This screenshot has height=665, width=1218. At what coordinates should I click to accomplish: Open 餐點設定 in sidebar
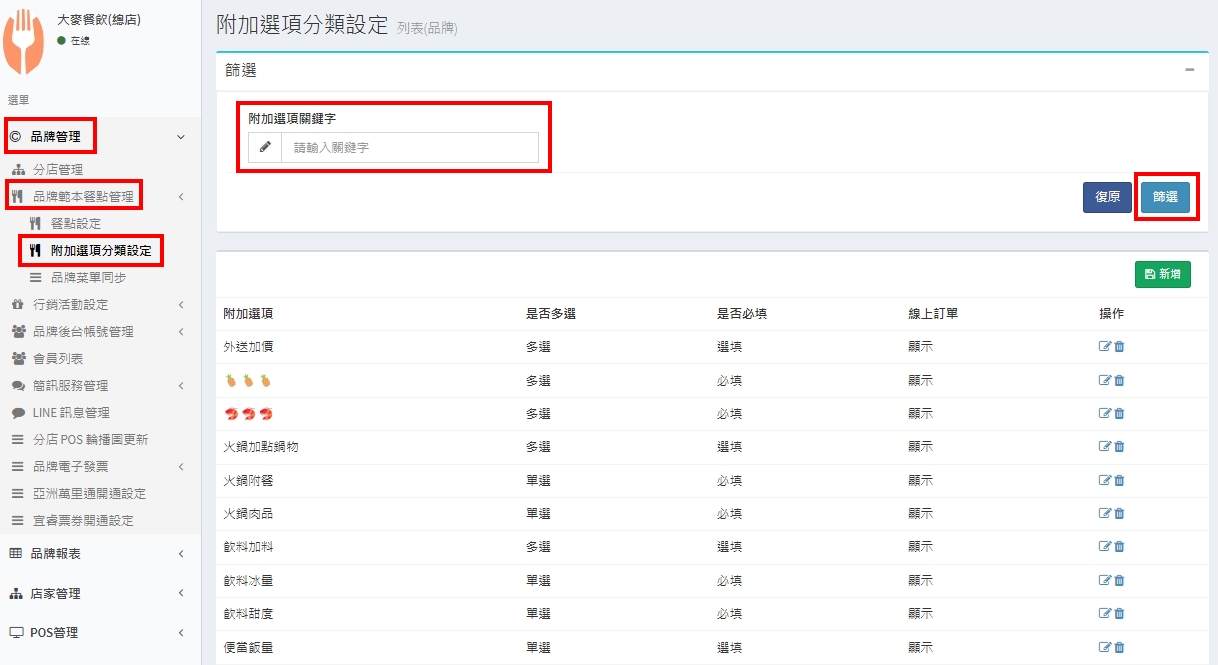76,223
